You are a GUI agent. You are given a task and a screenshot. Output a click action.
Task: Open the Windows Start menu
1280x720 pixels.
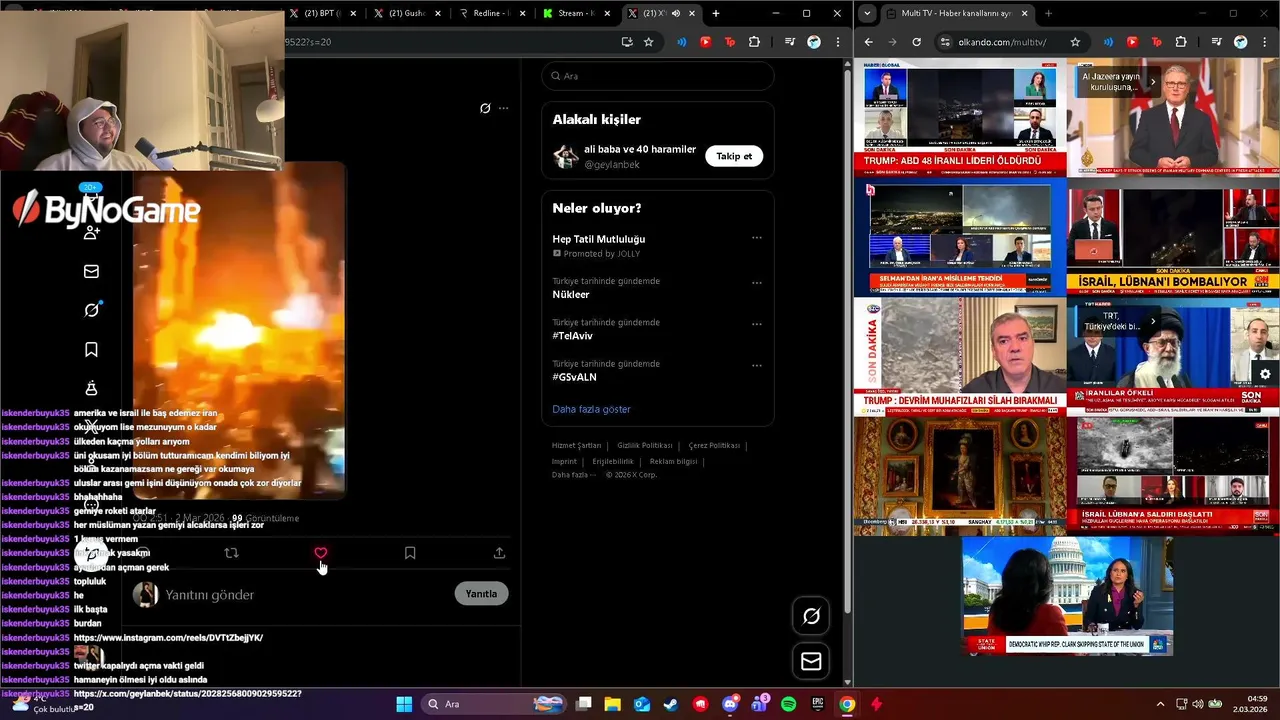tap(404, 704)
